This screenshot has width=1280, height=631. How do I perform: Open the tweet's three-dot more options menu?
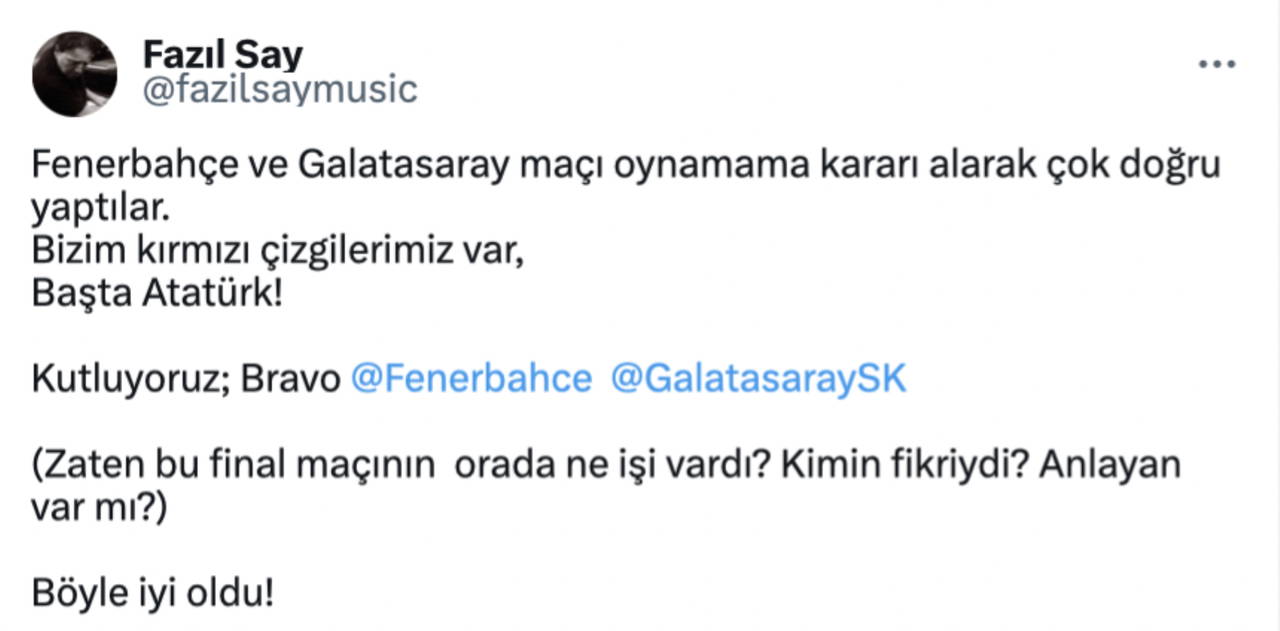pos(1216,64)
